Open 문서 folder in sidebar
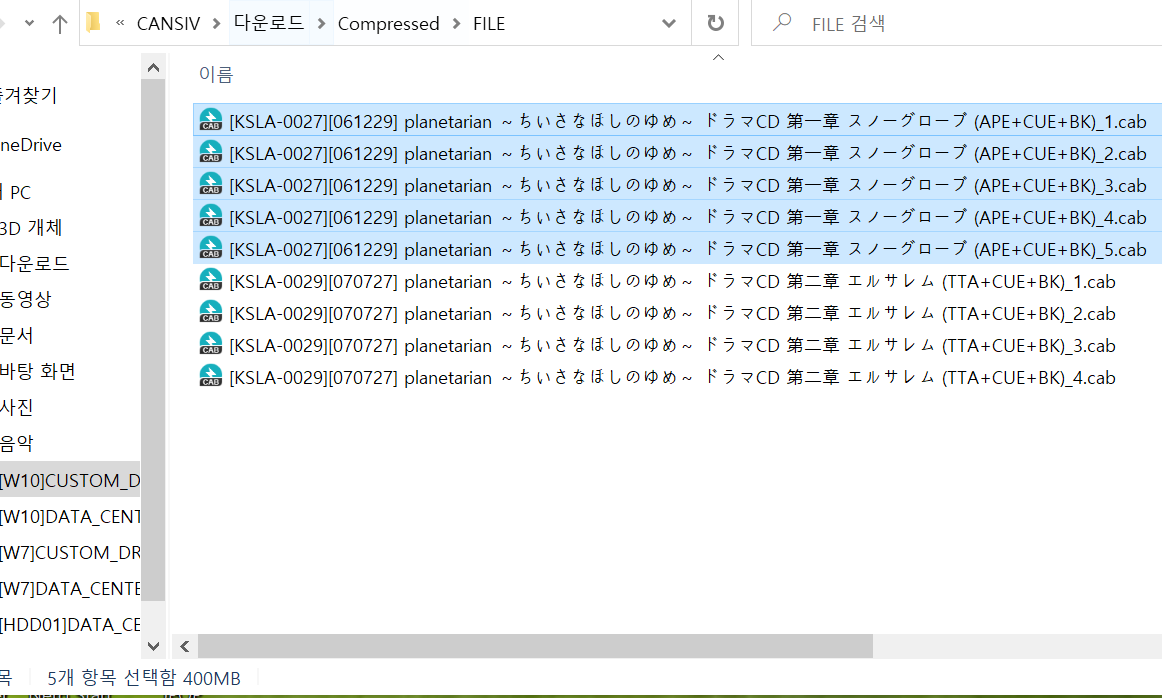The height and width of the screenshot is (698, 1162). tap(16, 335)
